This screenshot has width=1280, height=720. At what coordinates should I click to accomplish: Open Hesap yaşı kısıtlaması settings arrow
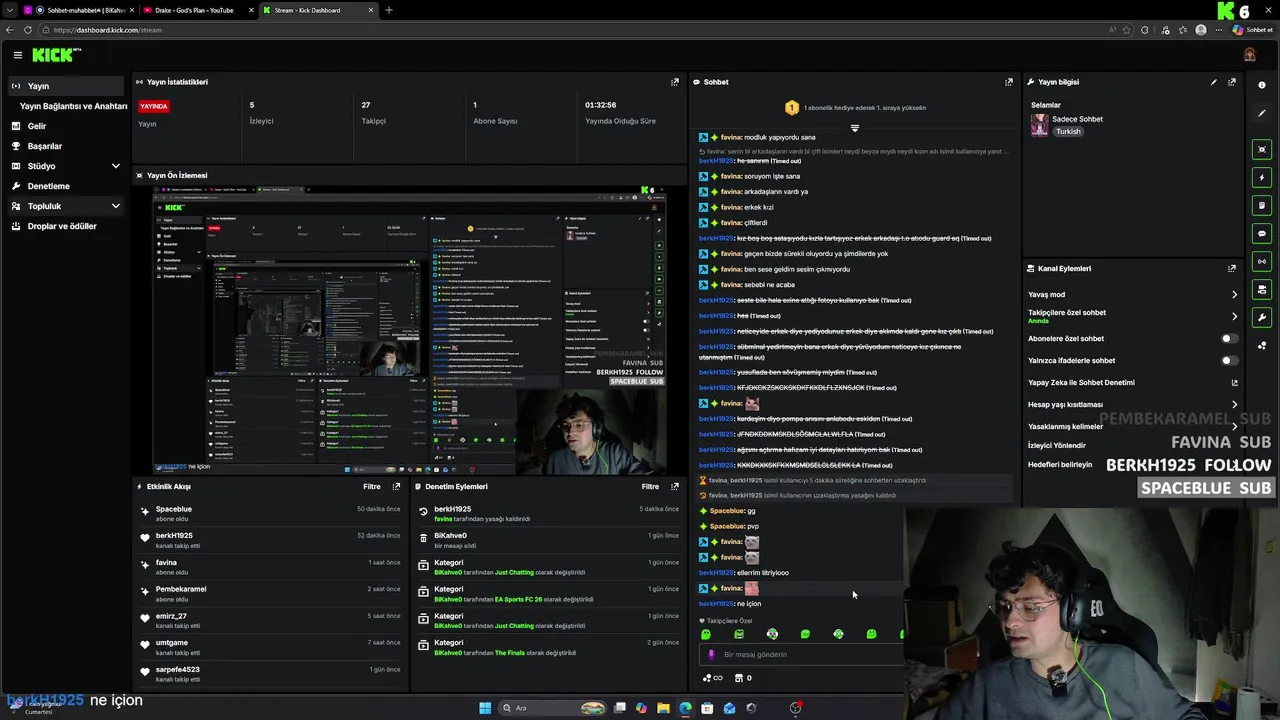[1235, 404]
